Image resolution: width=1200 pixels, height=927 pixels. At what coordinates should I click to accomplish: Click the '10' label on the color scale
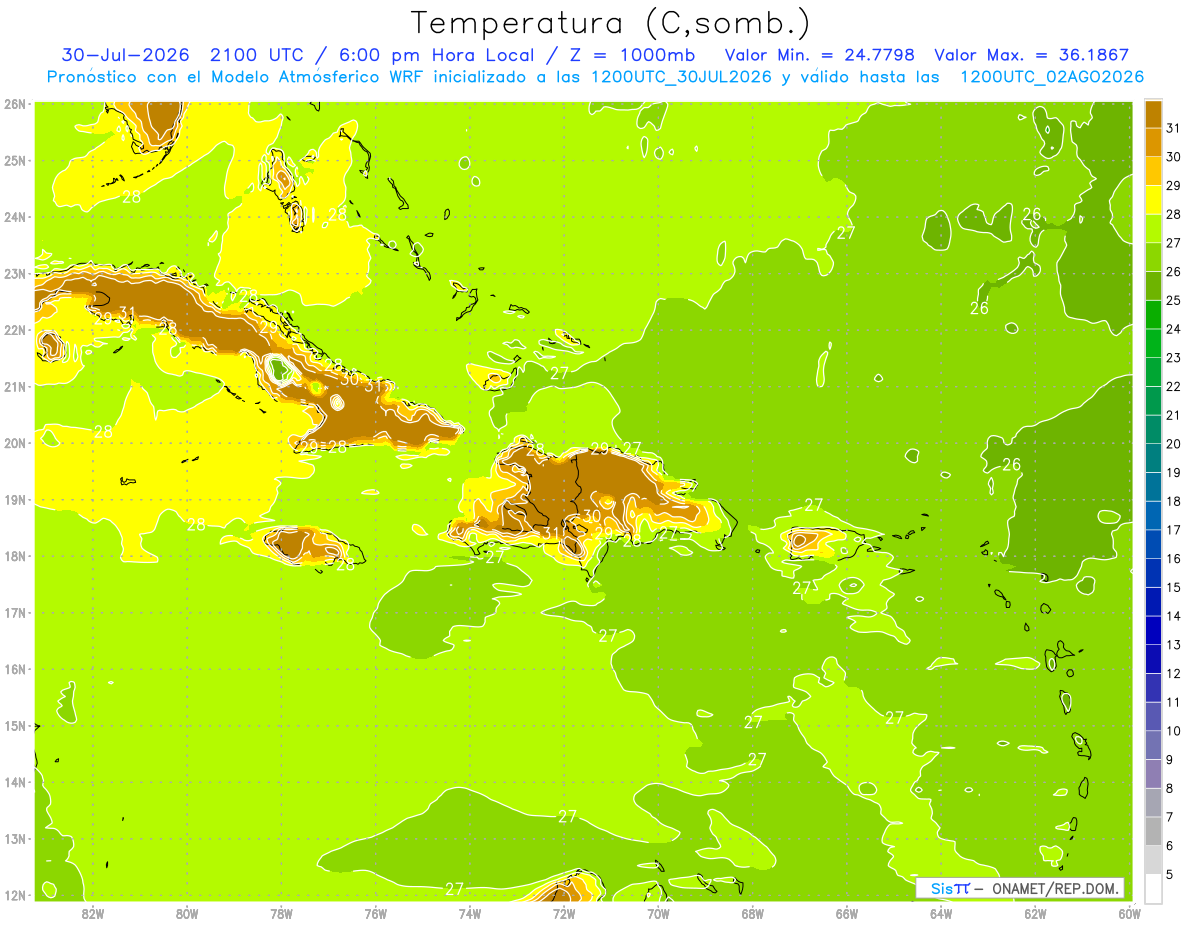pyautogui.click(x=1174, y=731)
